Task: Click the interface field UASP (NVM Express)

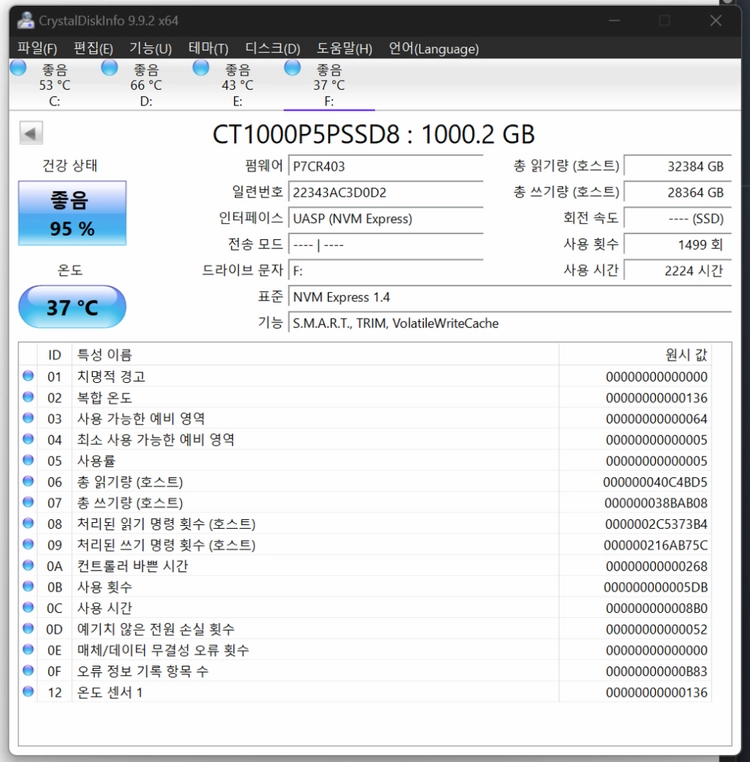Action: pos(386,219)
